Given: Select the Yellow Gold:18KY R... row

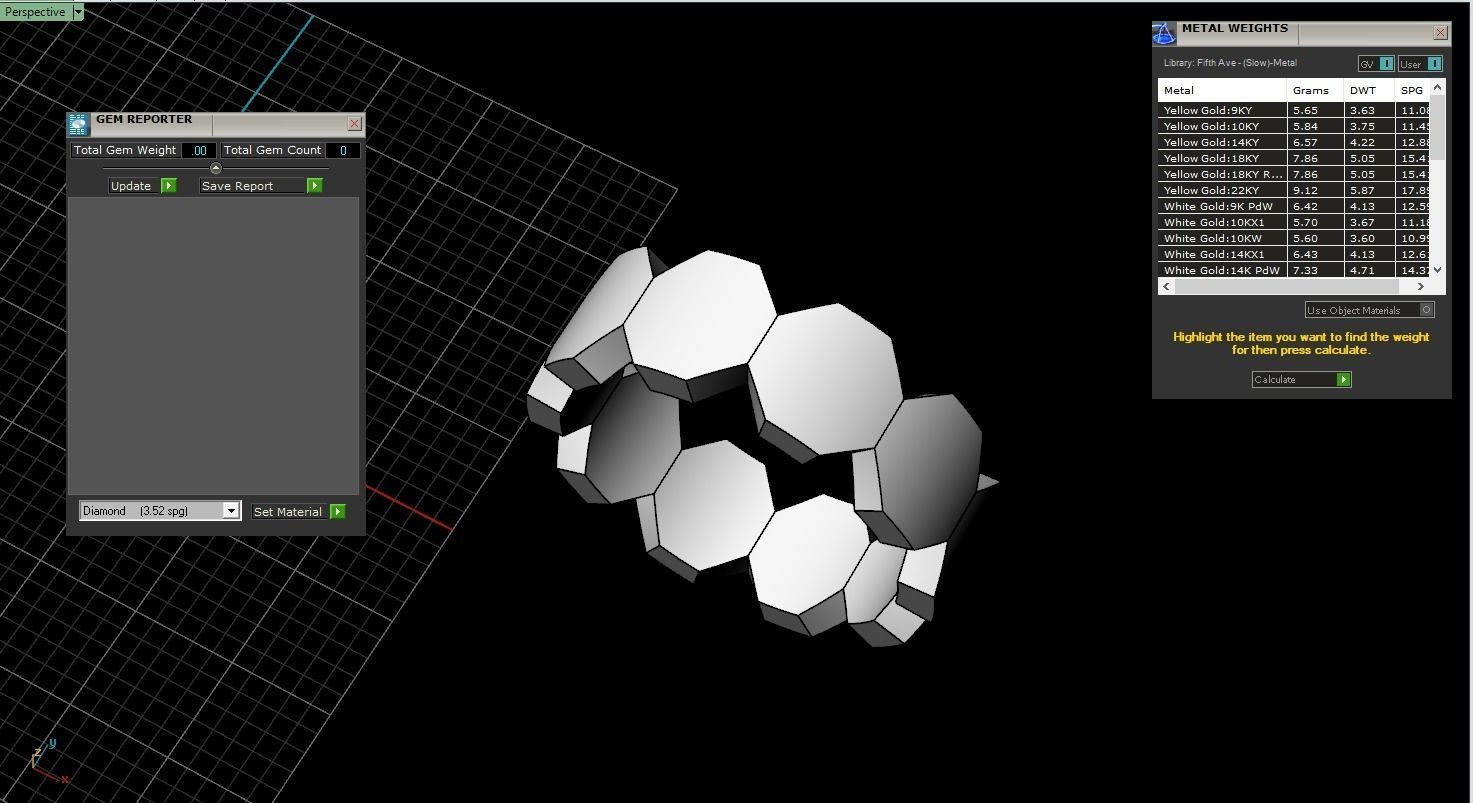Looking at the screenshot, I should click(1294, 174).
